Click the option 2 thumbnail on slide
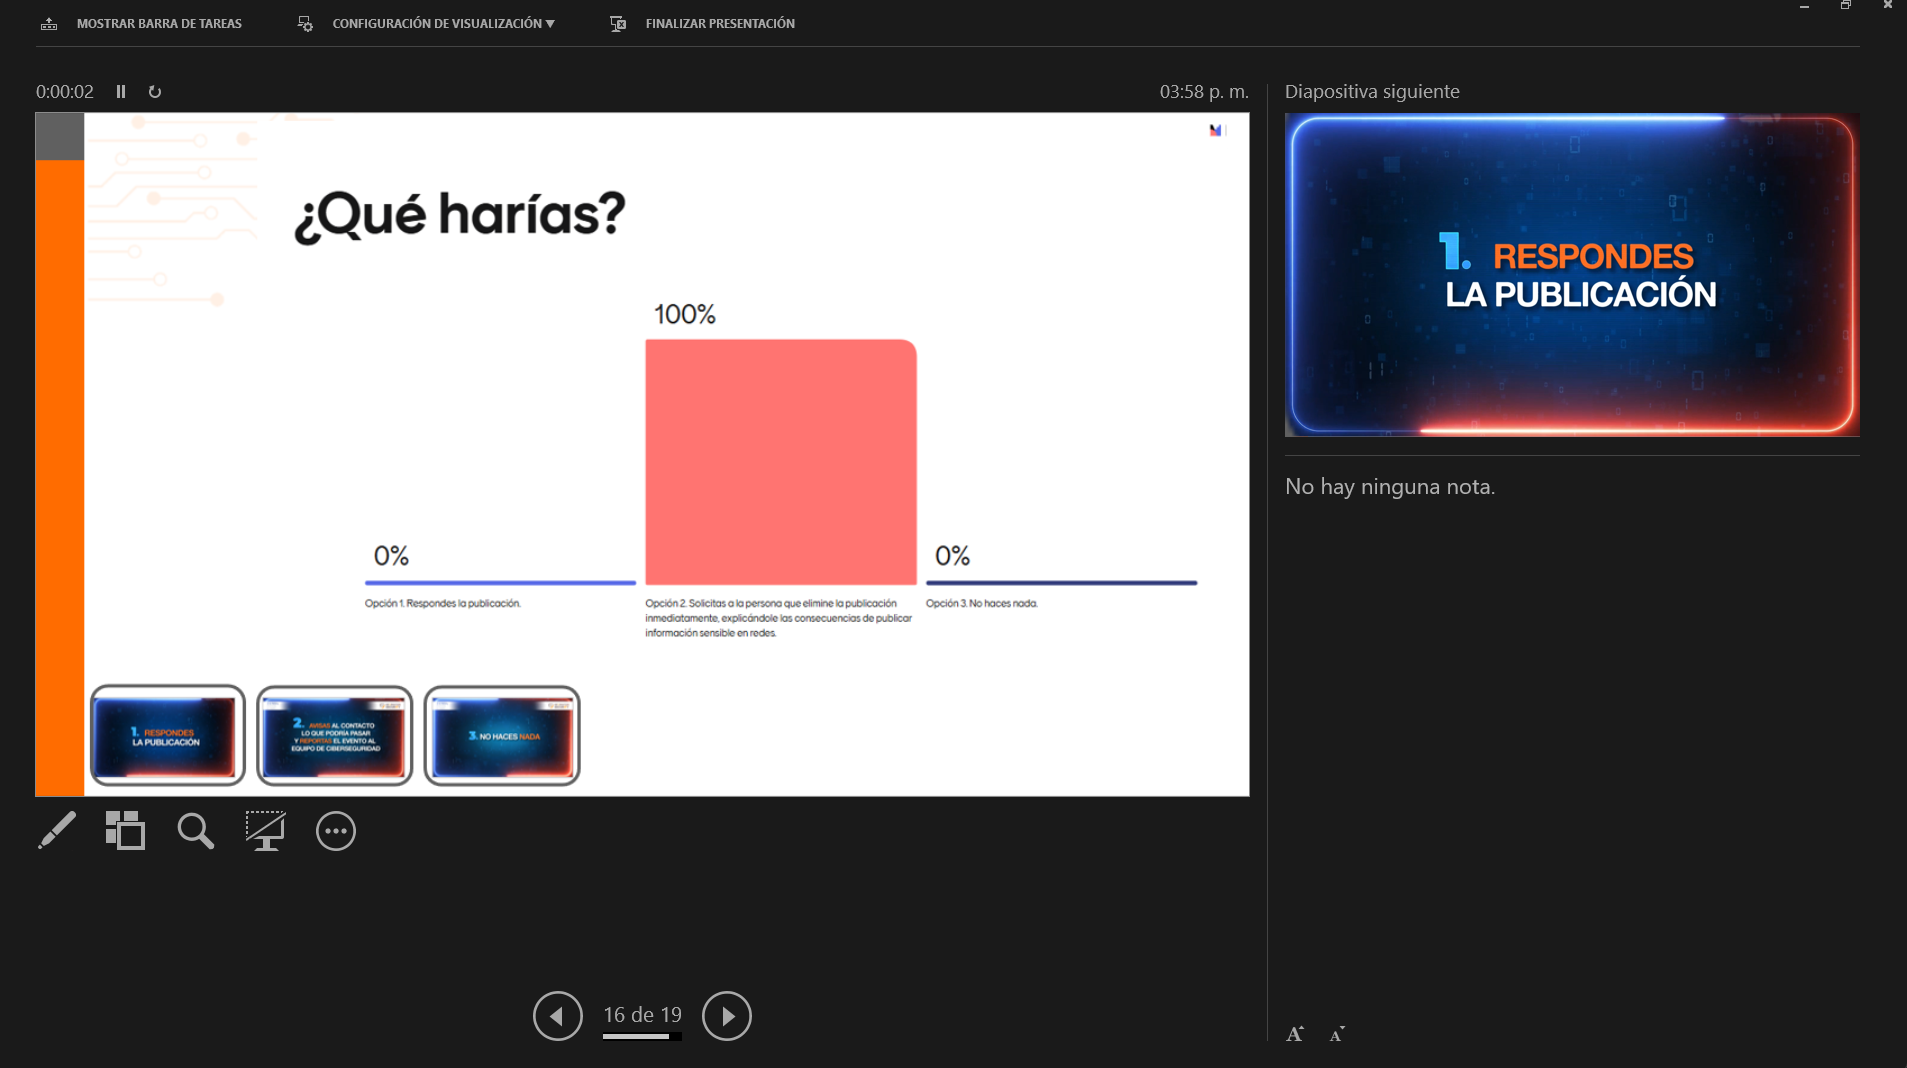 click(334, 735)
